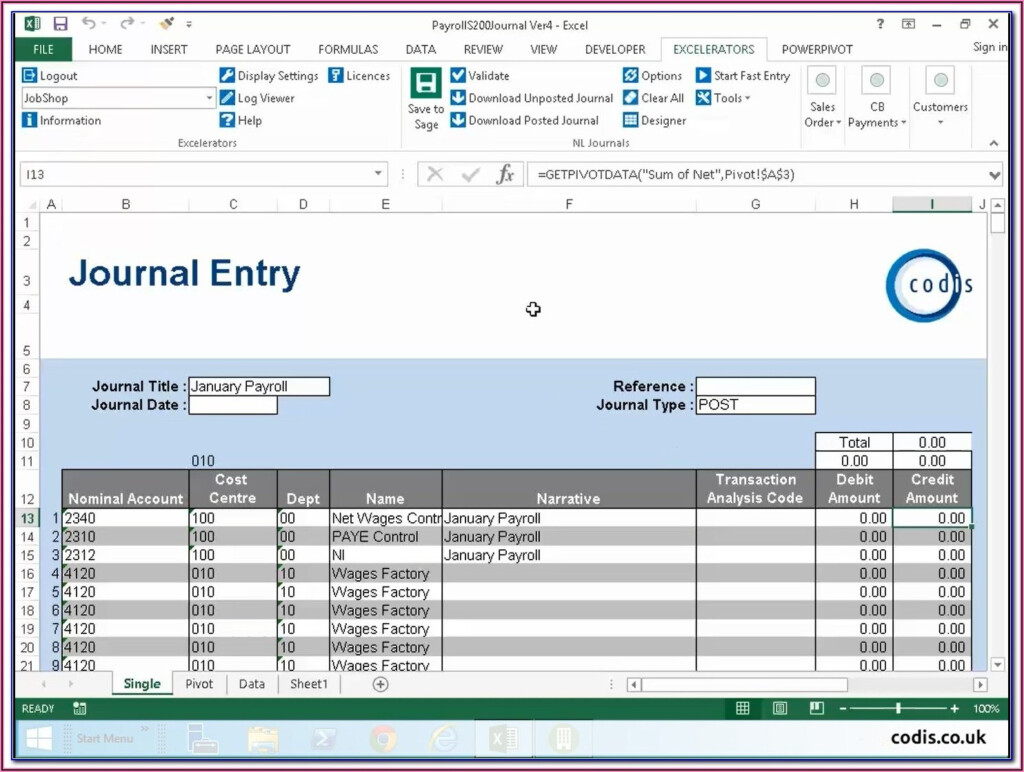
Task: Click the Journal Type POST cell
Action: (x=756, y=405)
